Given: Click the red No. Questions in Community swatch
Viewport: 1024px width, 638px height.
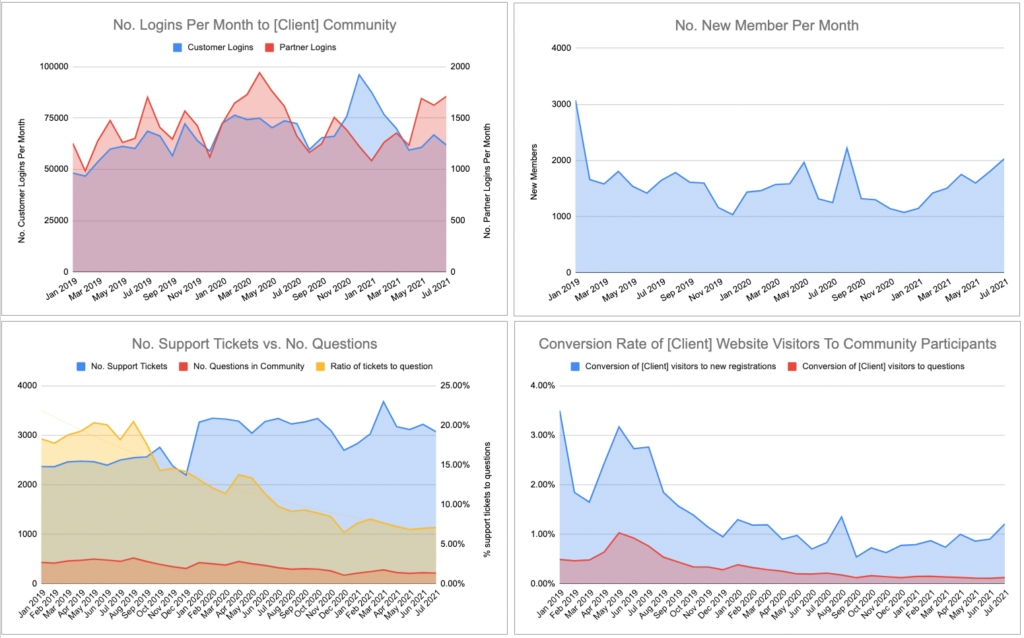Looking at the screenshot, I should pos(184,366).
